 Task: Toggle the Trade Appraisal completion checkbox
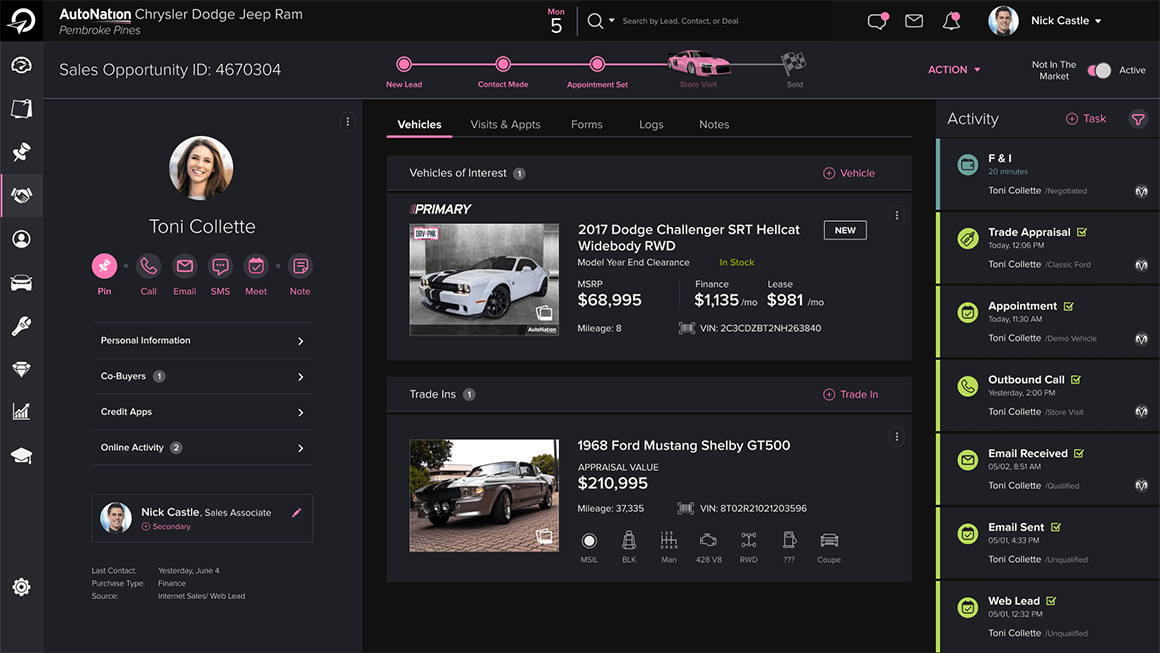pos(1082,232)
